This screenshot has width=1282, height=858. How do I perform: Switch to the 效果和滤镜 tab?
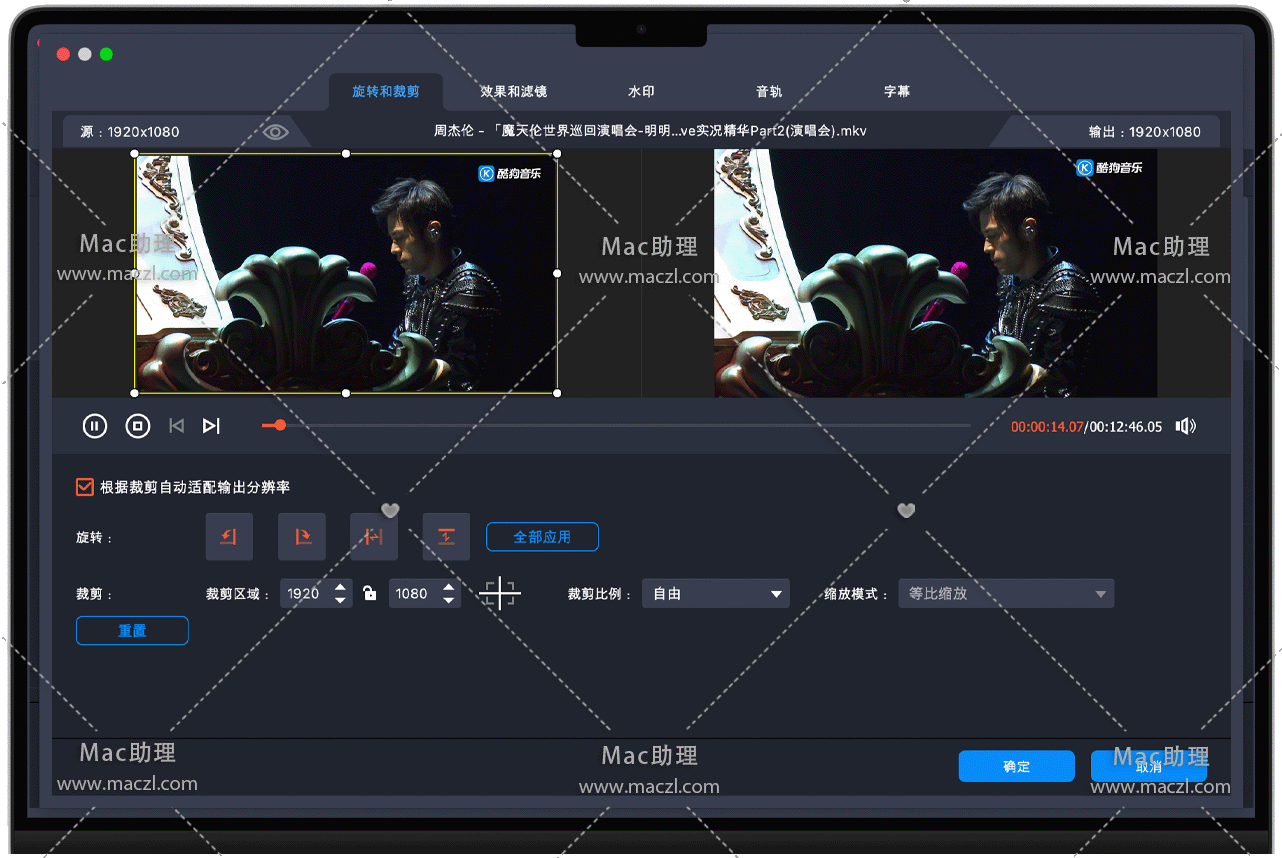click(513, 91)
